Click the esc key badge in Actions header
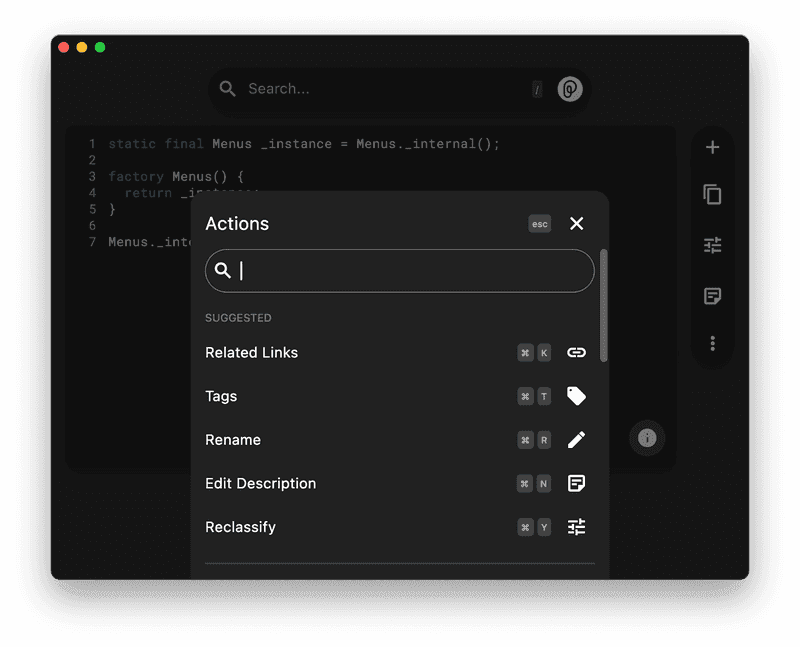Image resolution: width=800 pixels, height=647 pixels. point(539,224)
